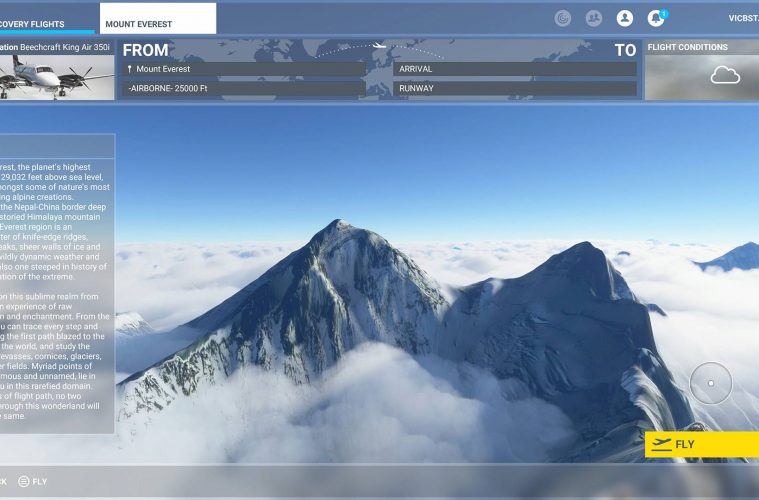Click the FROM heading label

[145, 50]
